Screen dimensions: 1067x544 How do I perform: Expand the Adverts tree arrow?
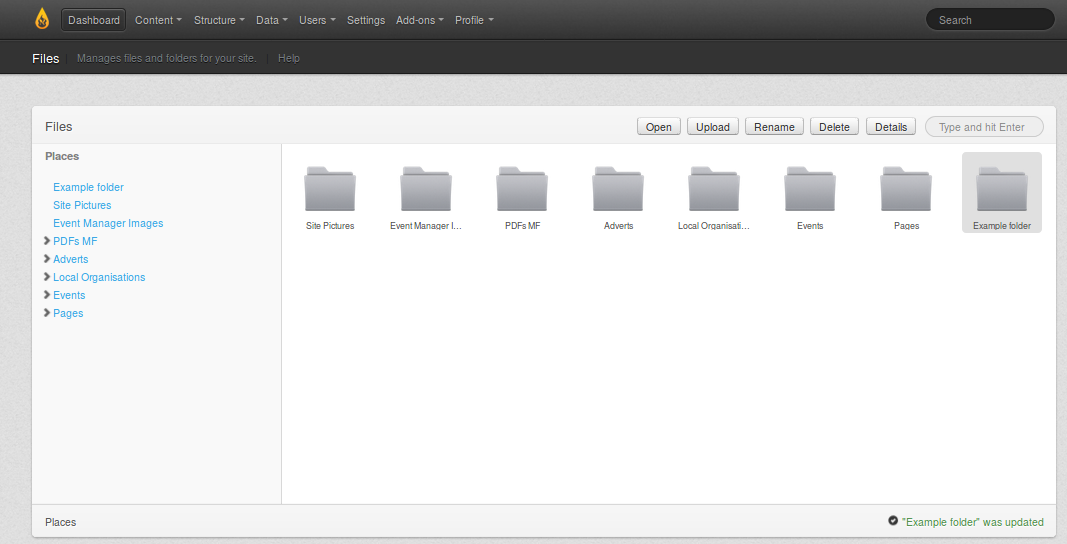coord(47,259)
